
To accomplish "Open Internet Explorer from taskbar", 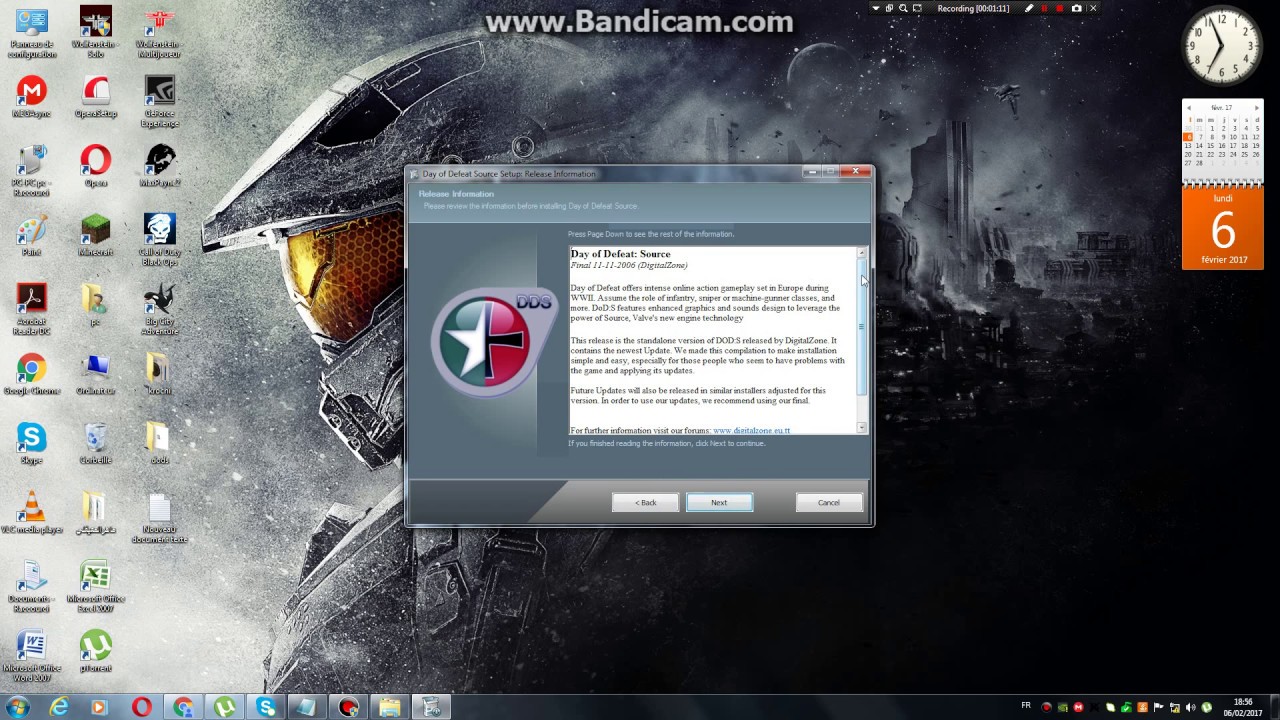I will [59, 707].
